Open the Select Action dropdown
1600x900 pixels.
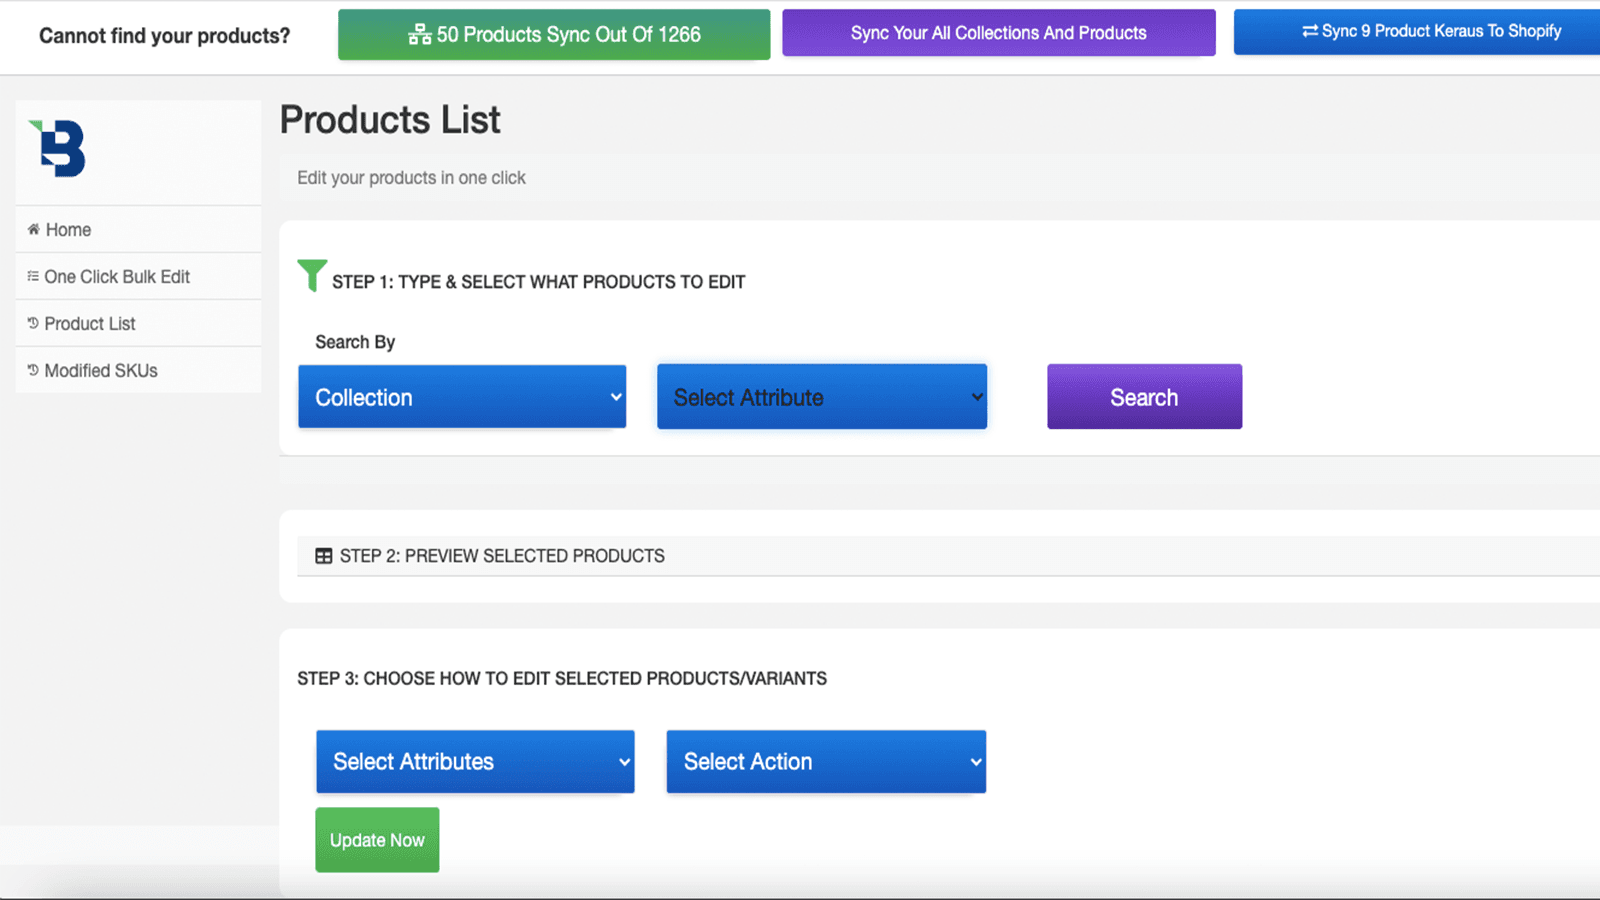(825, 761)
